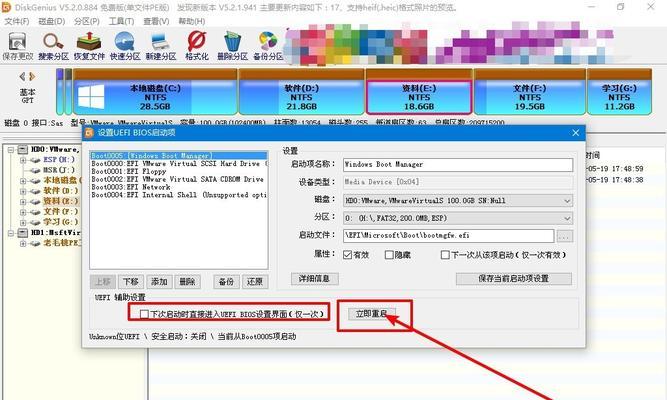Select the 格式化 (Format) toolbar icon

tap(197, 46)
